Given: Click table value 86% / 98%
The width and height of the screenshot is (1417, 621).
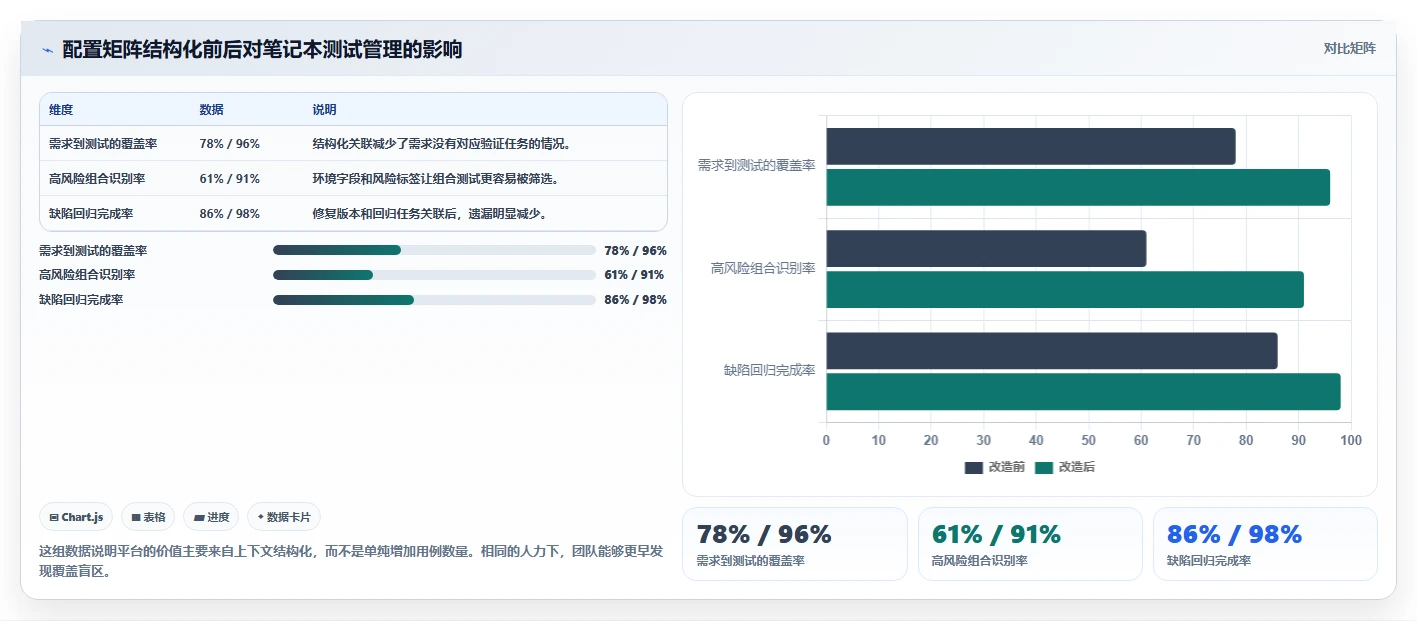Looking at the screenshot, I should [x=230, y=213].
